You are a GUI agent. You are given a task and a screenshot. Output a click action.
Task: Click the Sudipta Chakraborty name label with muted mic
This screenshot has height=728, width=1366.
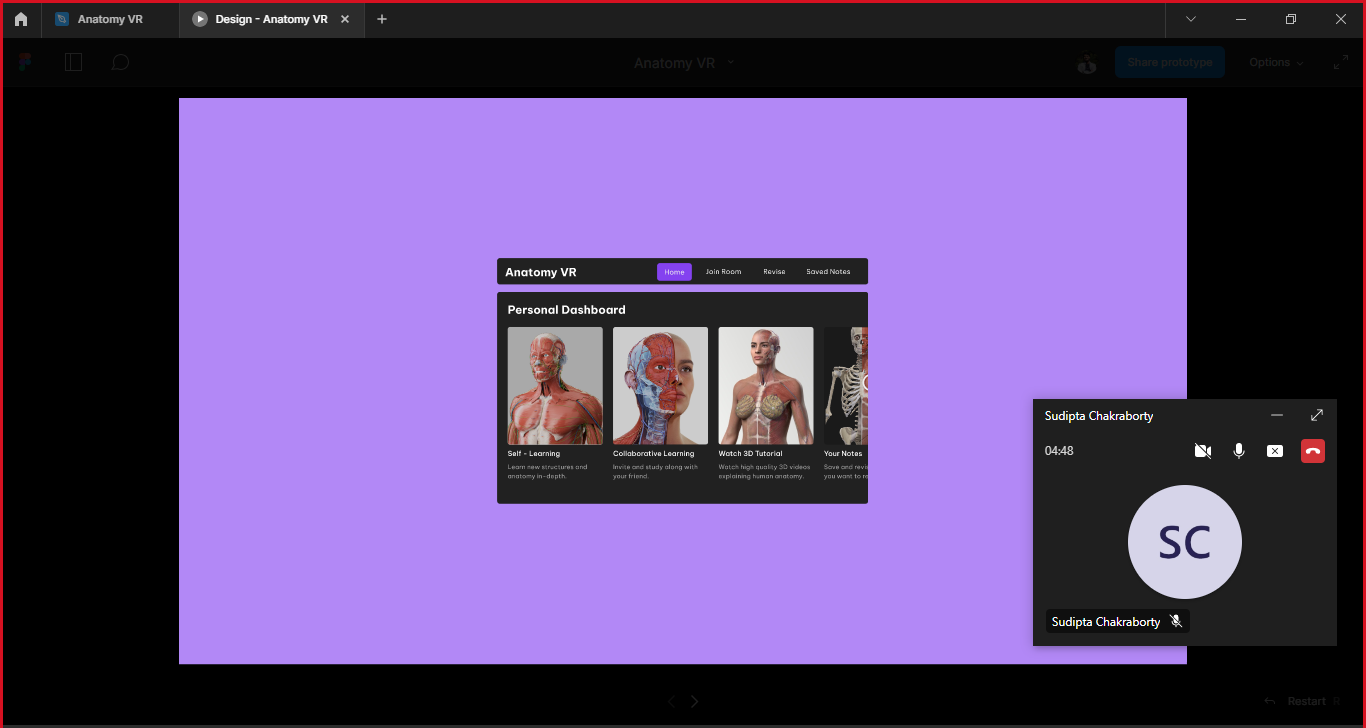(1118, 622)
